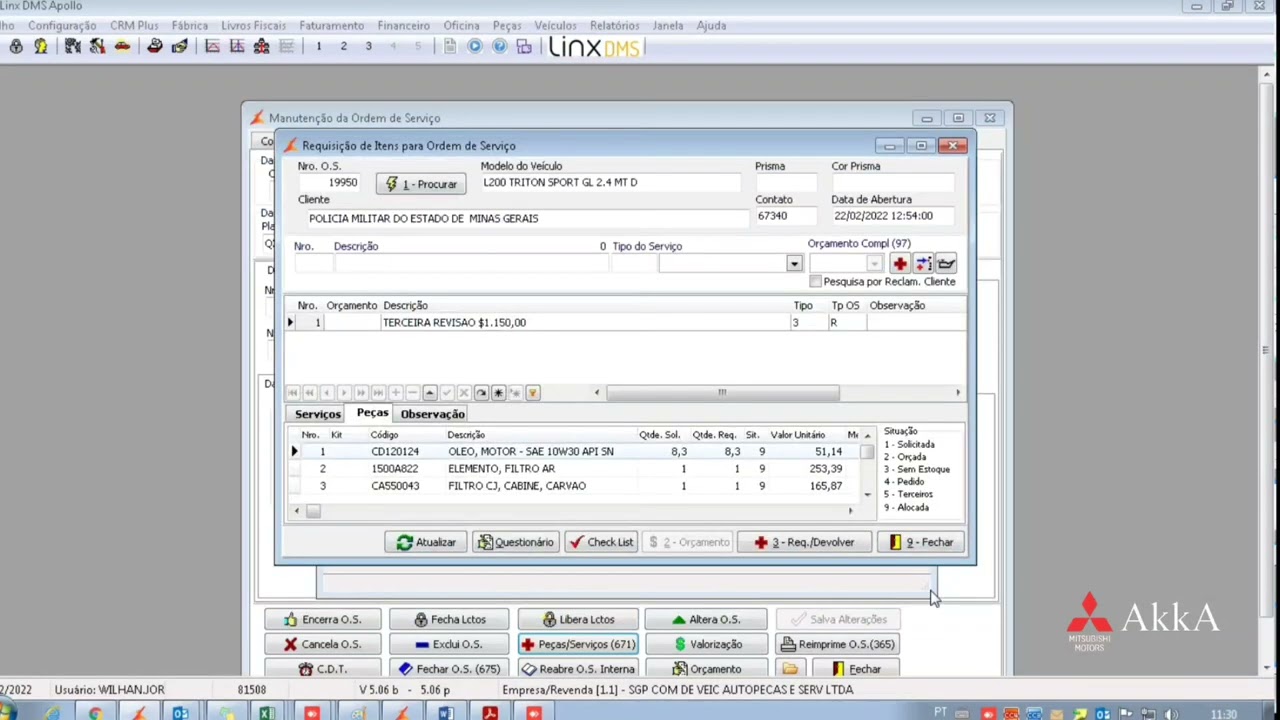
Task: Click the up-triangle edit icon in services navigator
Action: [430, 393]
